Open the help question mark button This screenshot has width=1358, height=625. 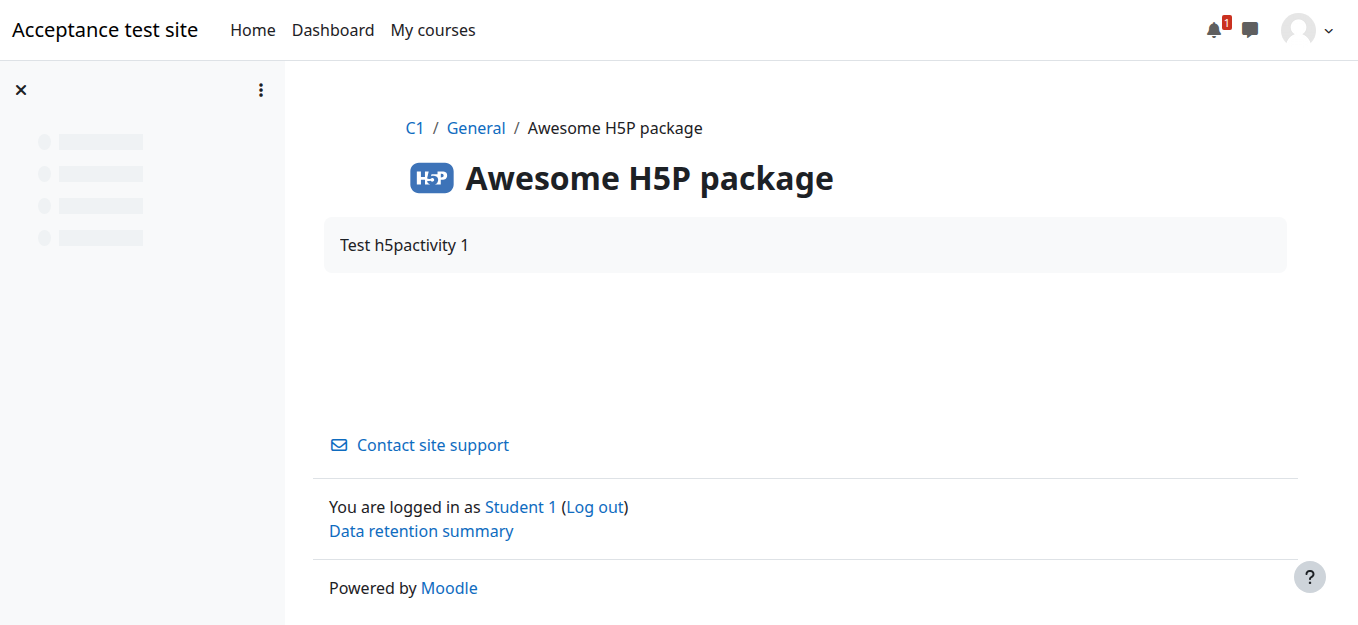[x=1309, y=577]
